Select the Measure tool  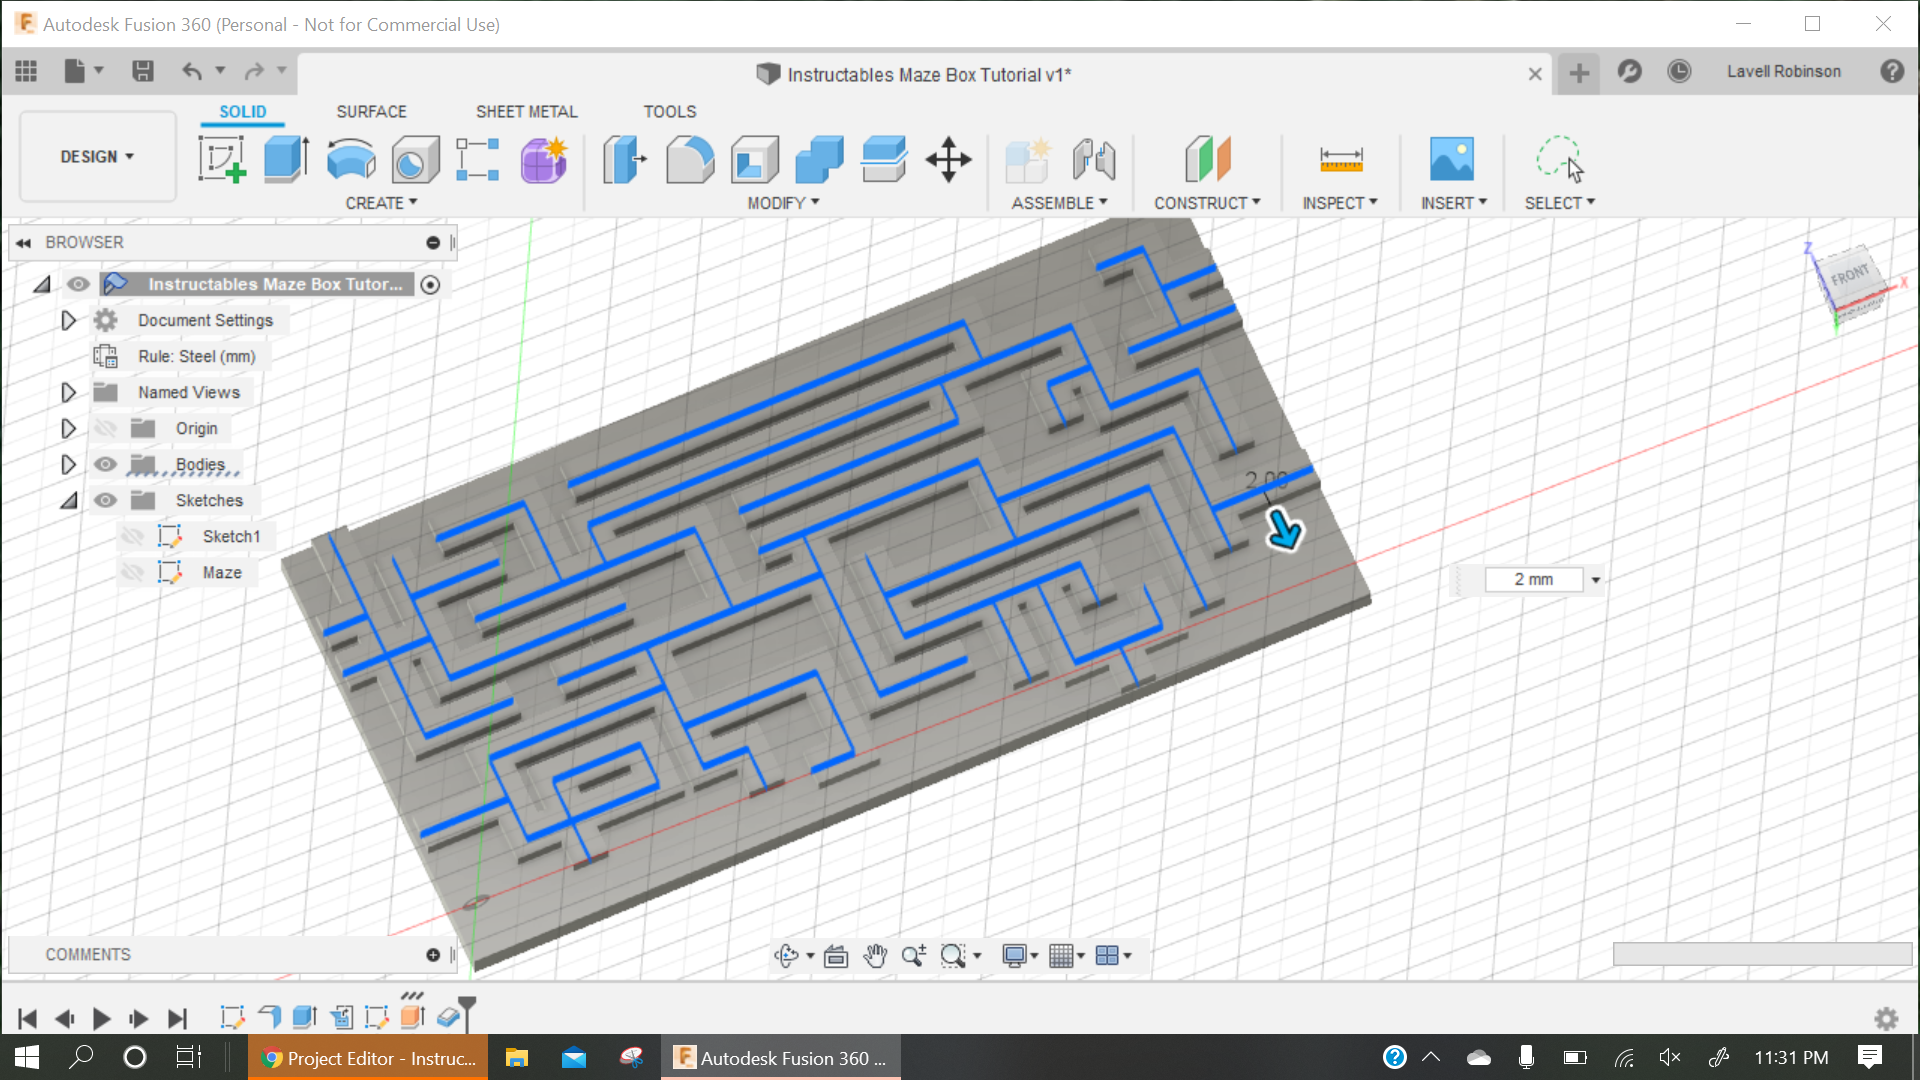pyautogui.click(x=1341, y=159)
